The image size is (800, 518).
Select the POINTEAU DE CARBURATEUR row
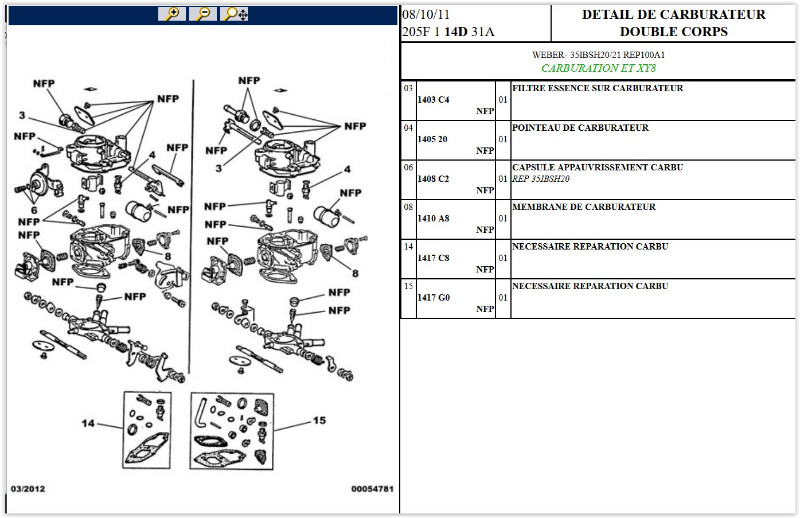580,128
